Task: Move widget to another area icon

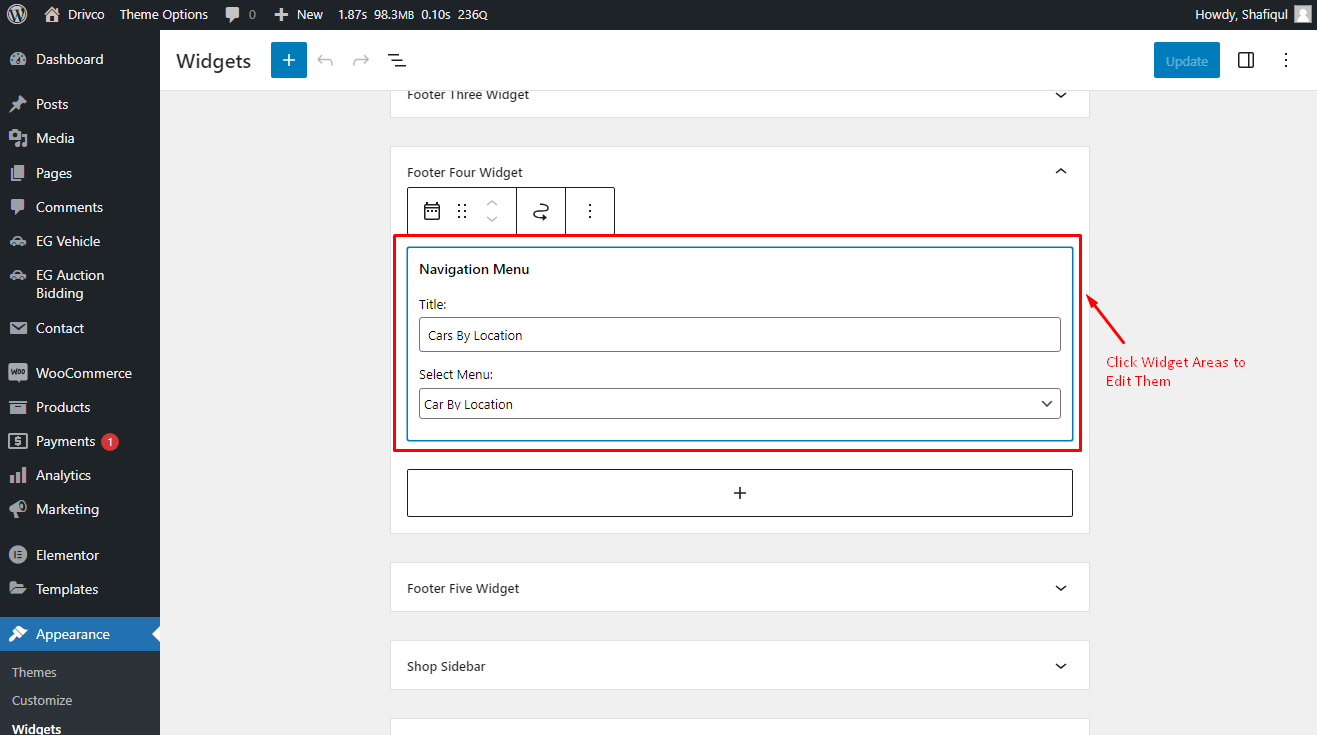Action: [541, 211]
